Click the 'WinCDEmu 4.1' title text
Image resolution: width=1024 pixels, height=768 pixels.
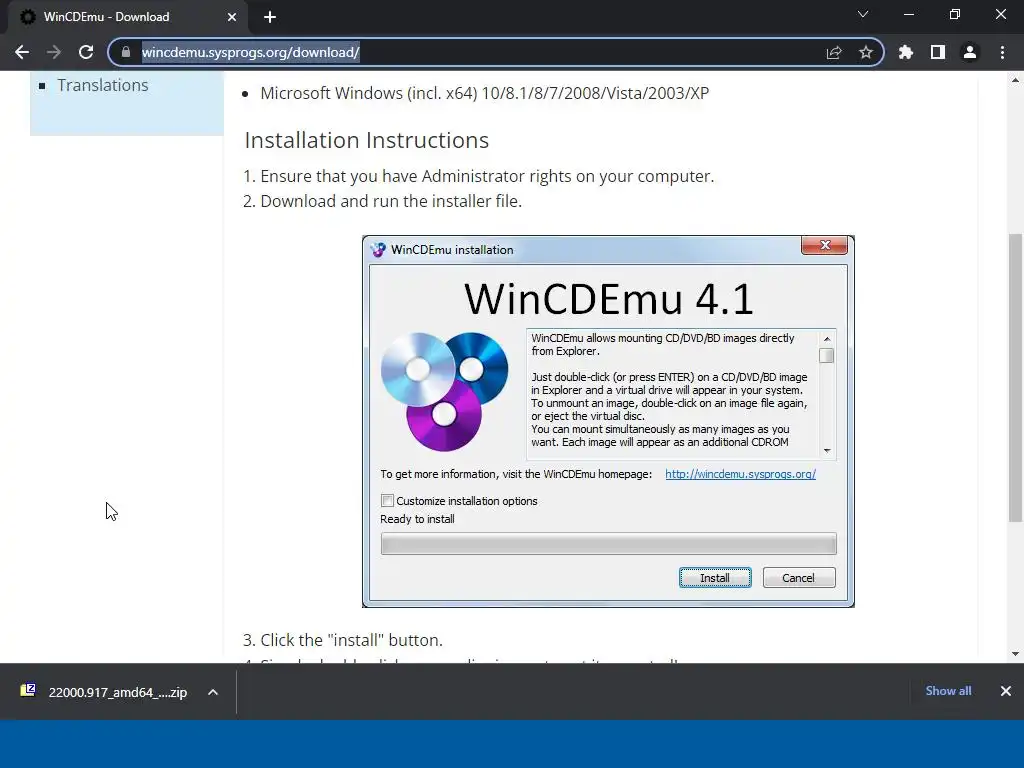(x=609, y=299)
